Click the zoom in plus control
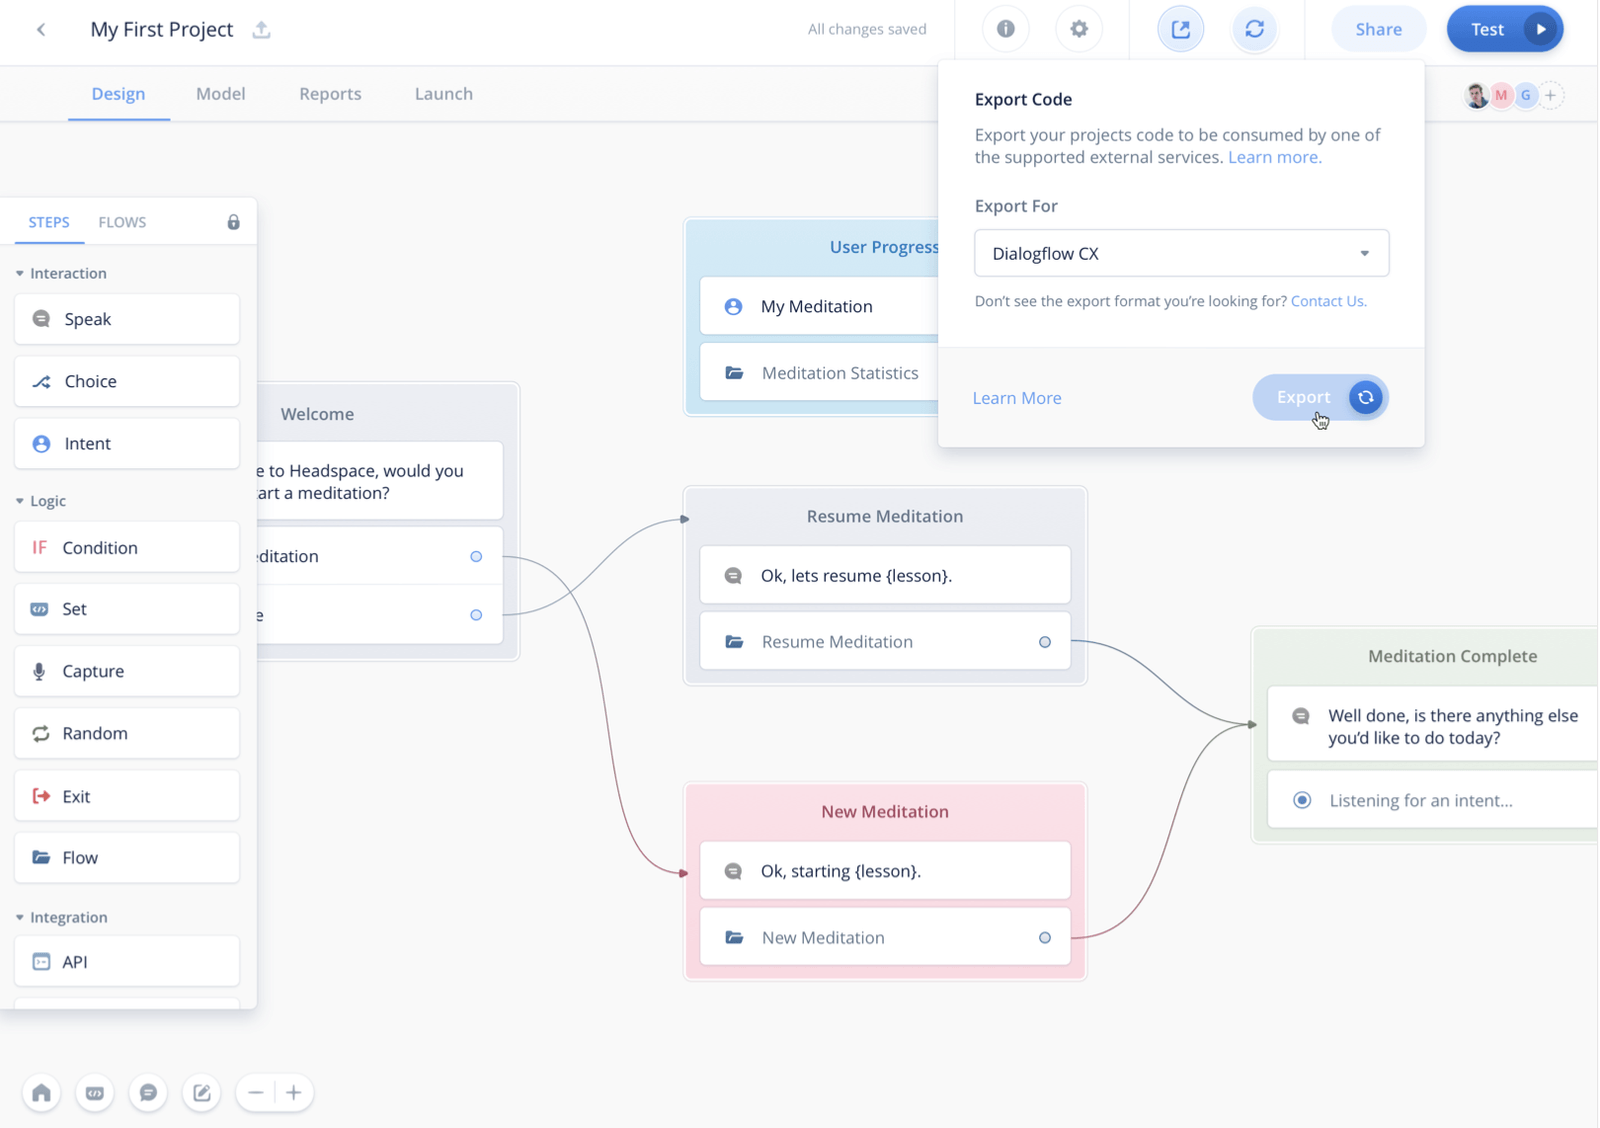Viewport: 1600px width, 1128px height. click(293, 1093)
